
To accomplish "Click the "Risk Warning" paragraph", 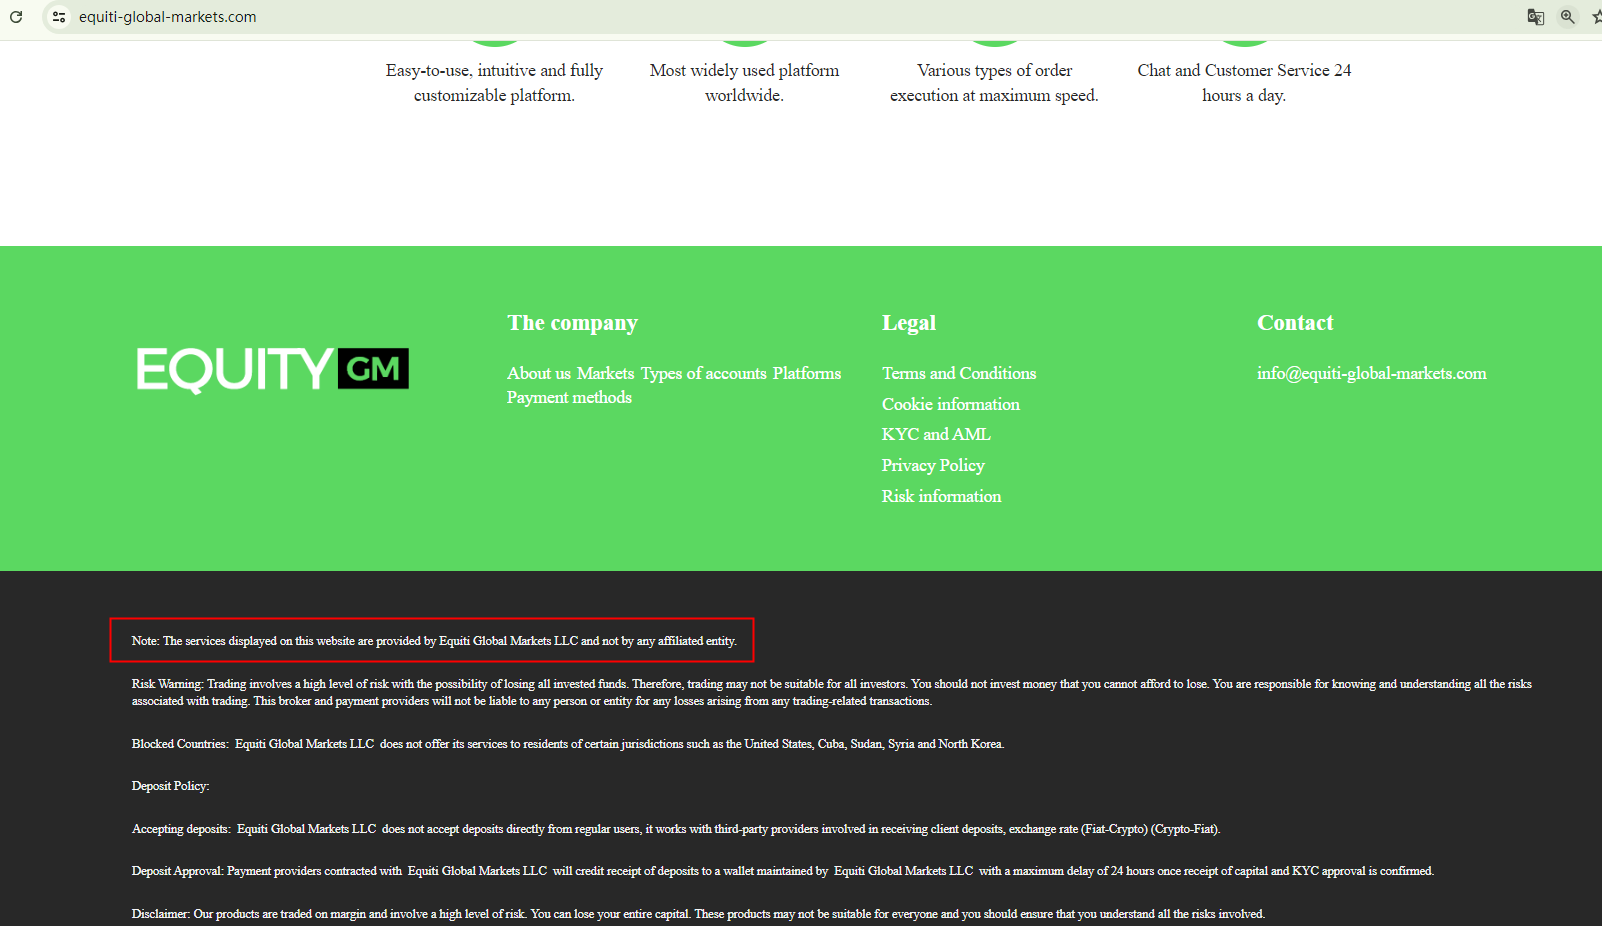I will pos(831,692).
